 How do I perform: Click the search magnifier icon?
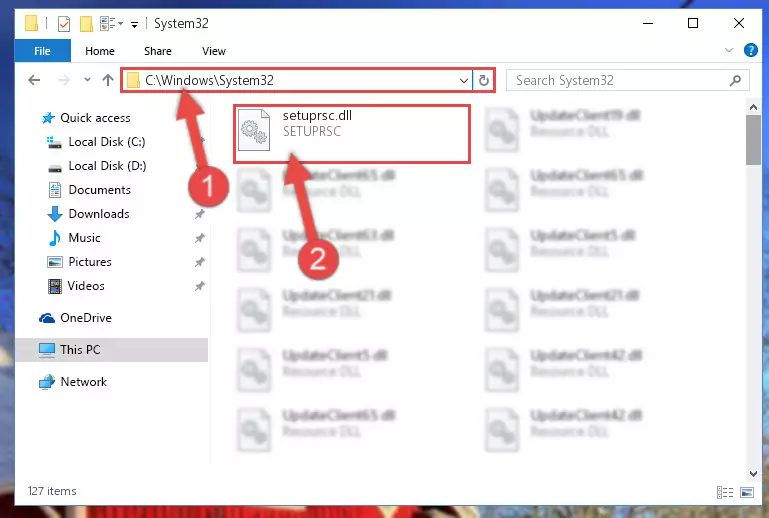735,80
